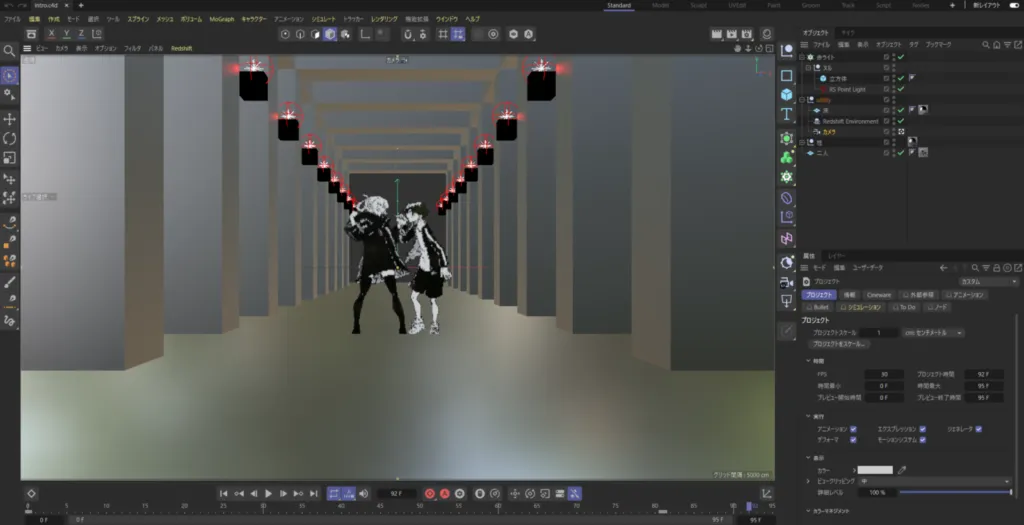Open the MoGraph menu
This screenshot has height=525, width=1024.
222,19
